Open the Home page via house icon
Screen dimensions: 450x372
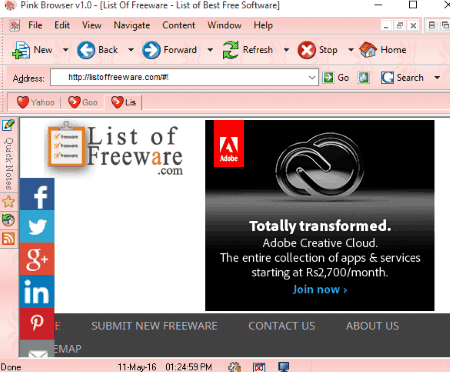(x=368, y=50)
